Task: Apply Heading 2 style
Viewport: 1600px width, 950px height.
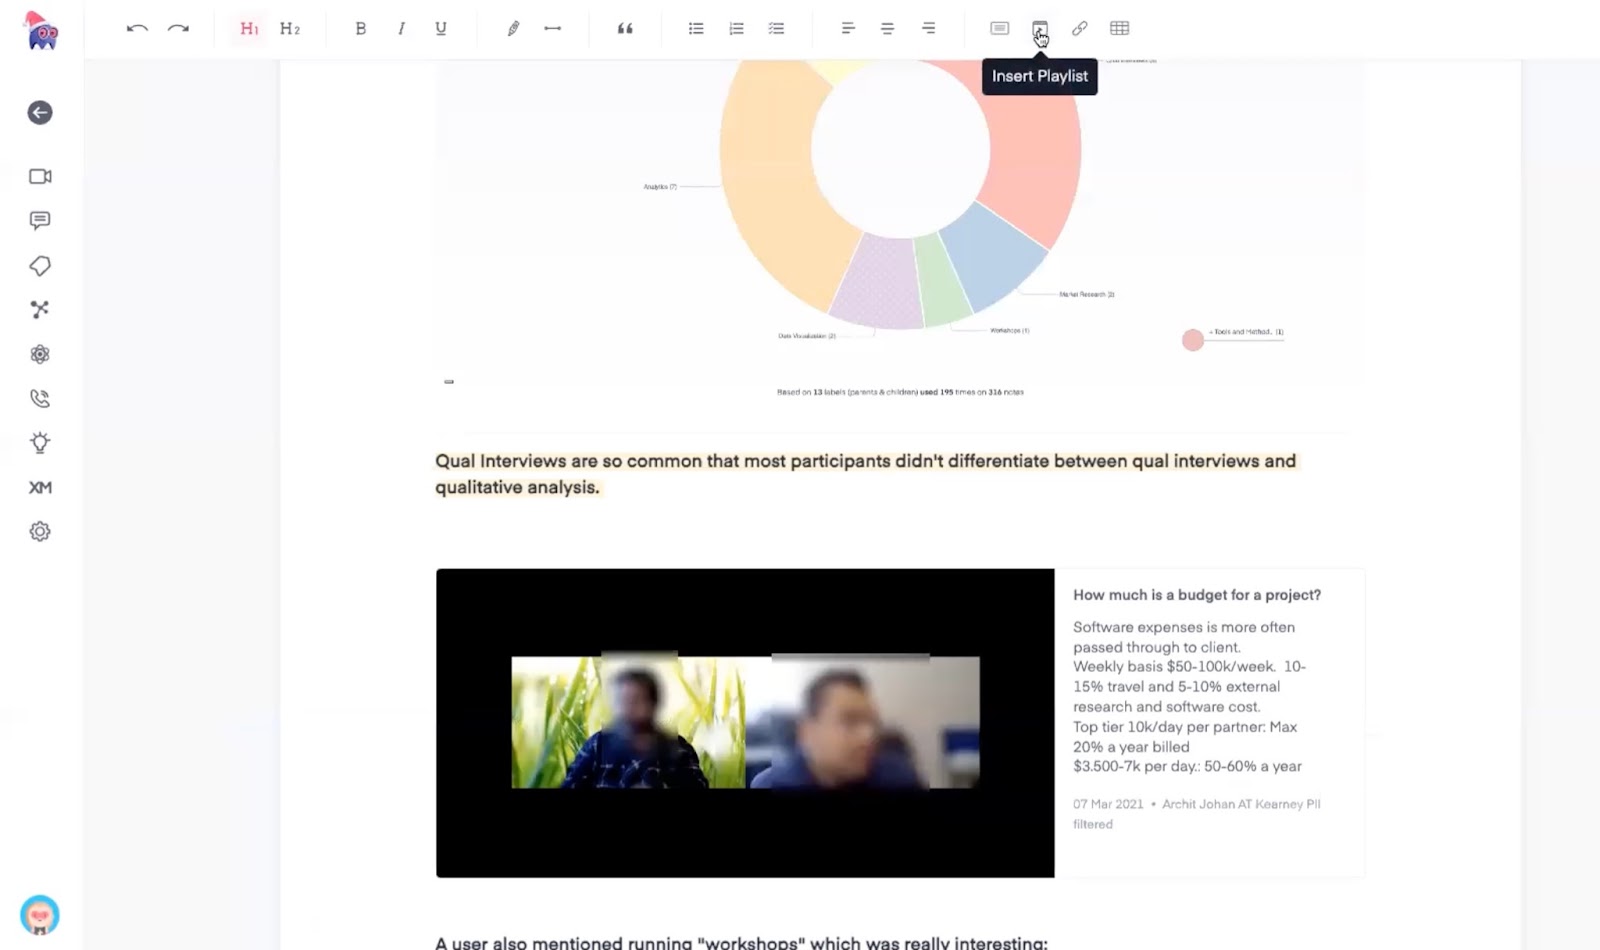Action: coord(290,29)
